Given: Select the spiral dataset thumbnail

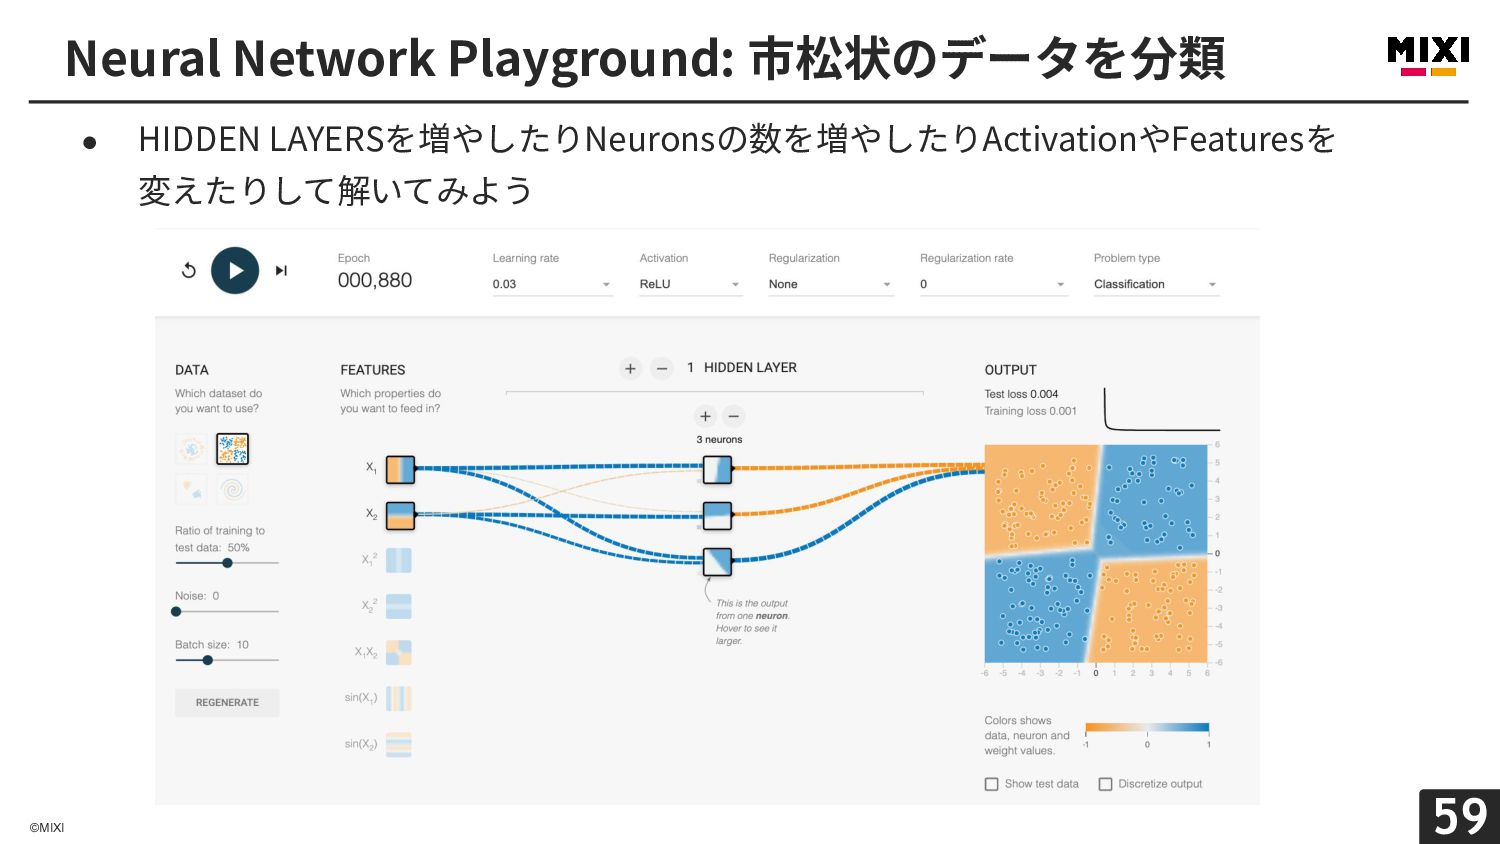Looking at the screenshot, I should [x=233, y=489].
